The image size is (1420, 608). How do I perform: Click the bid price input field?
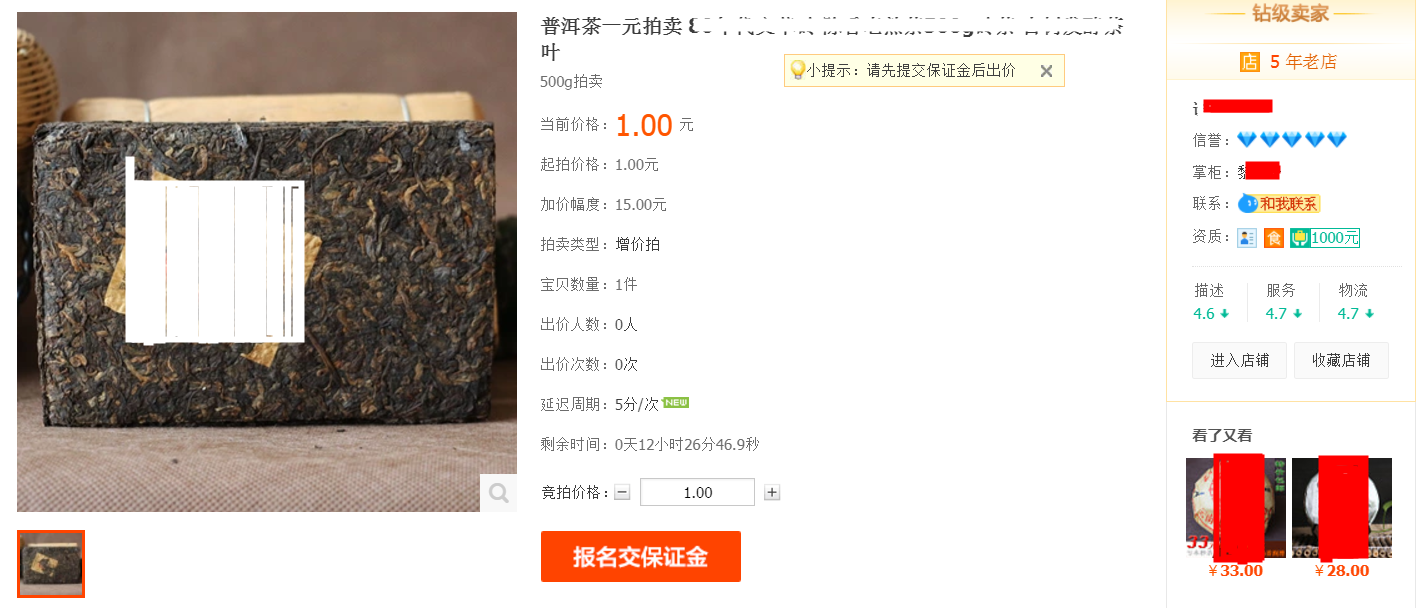pyautogui.click(x=697, y=492)
